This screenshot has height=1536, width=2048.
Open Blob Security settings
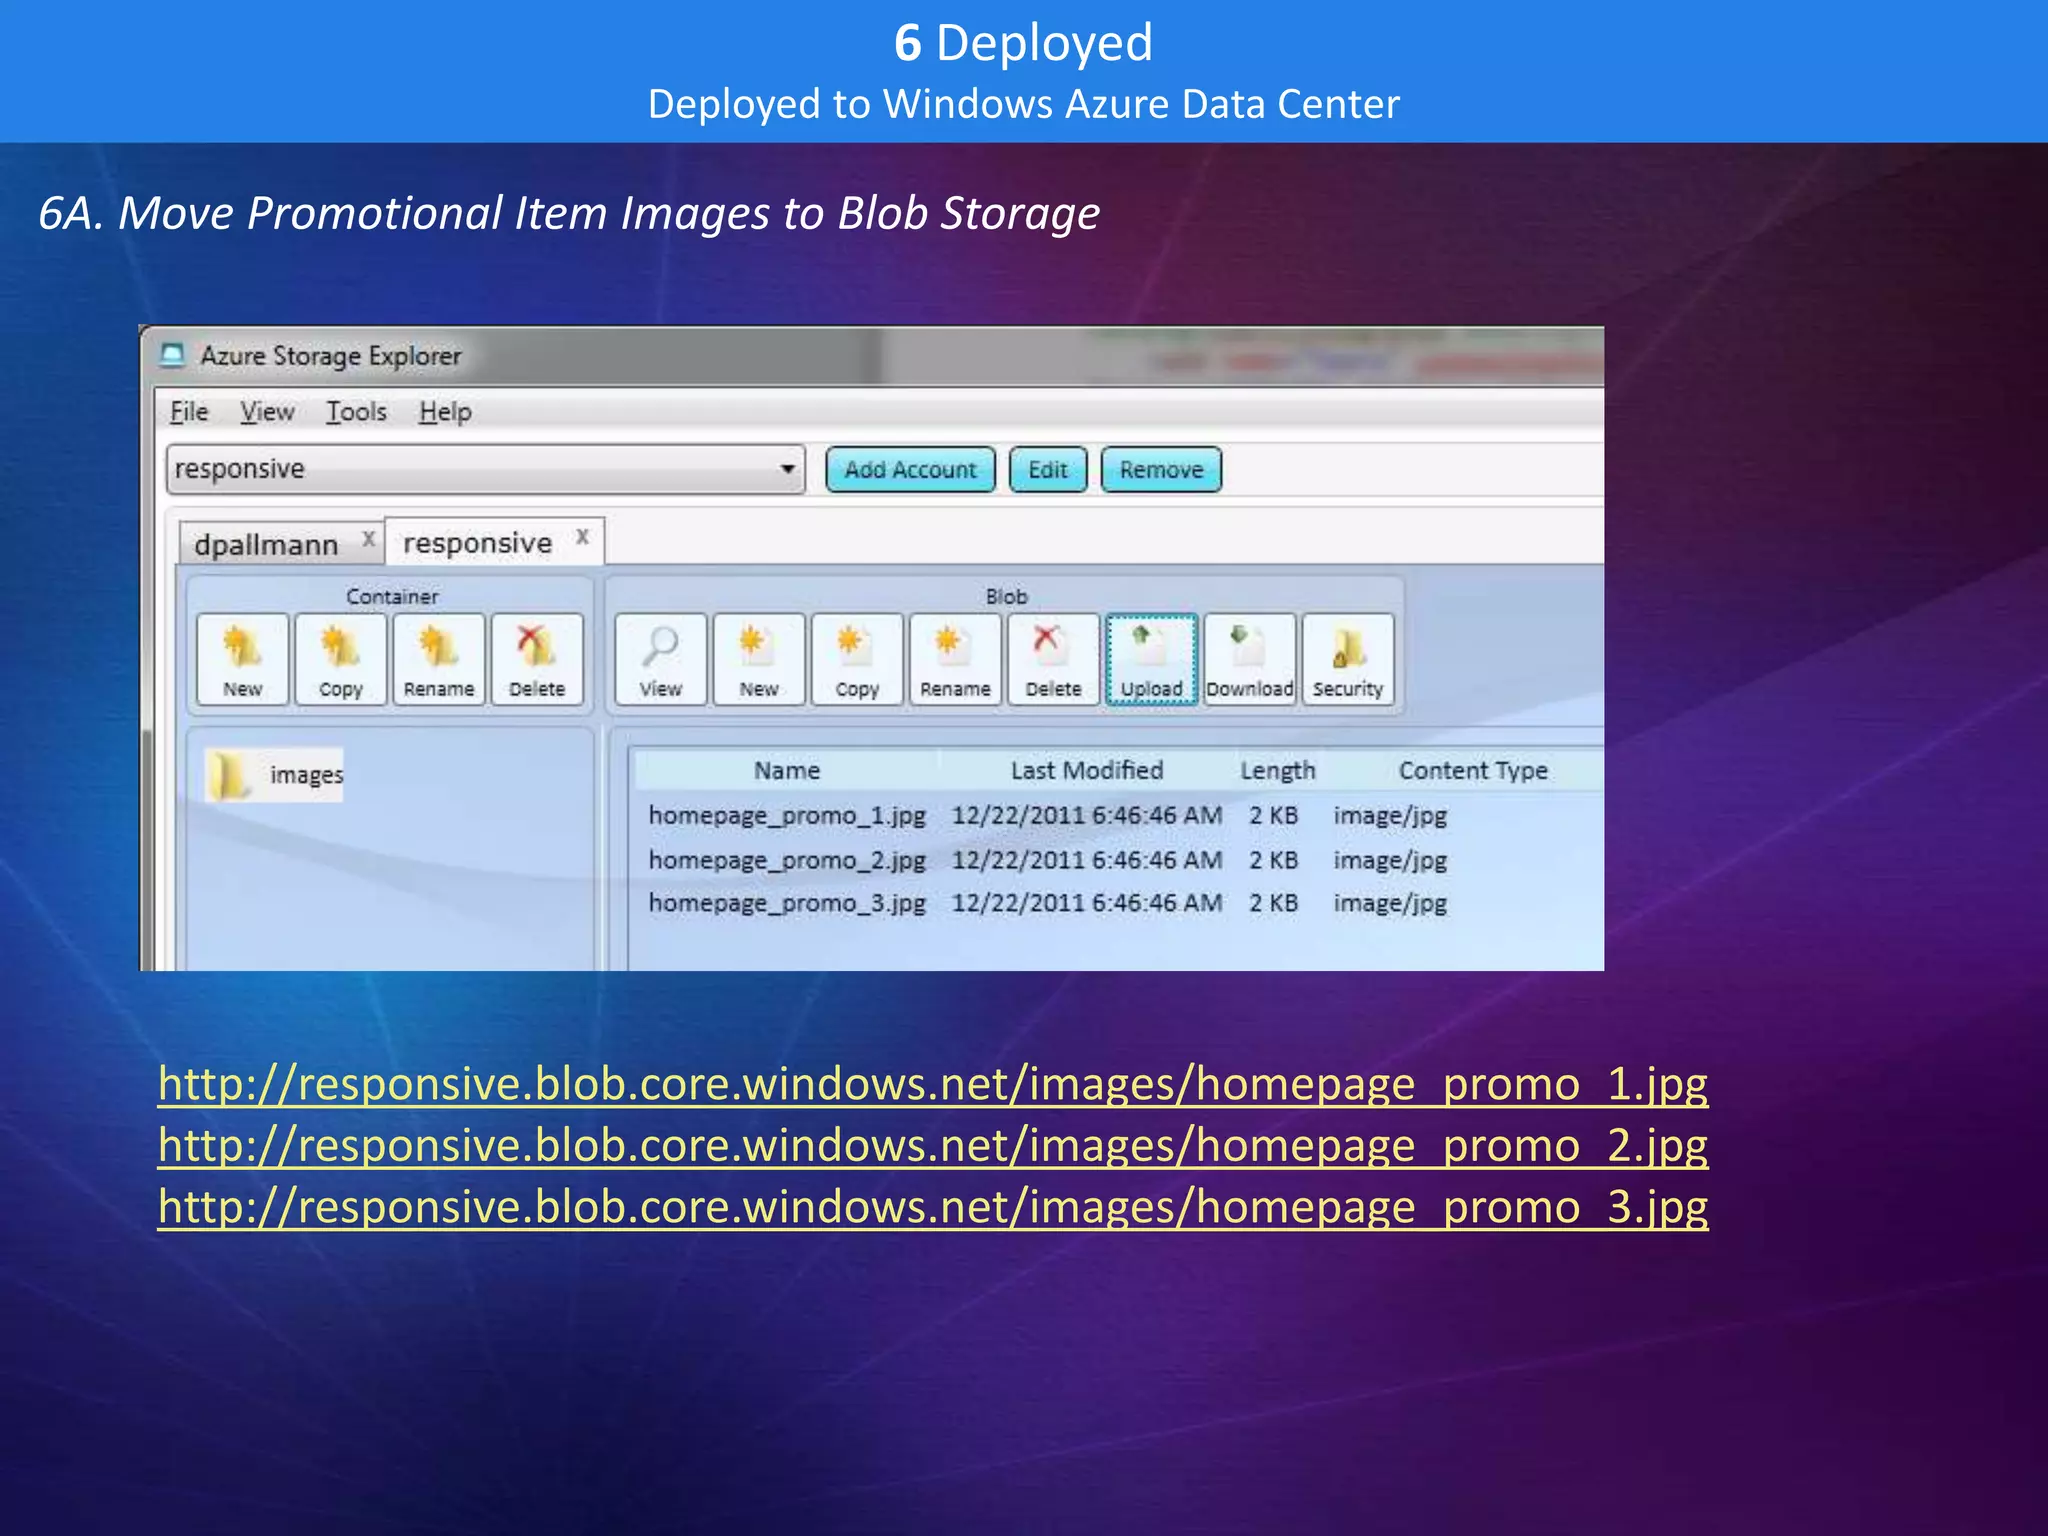pos(1348,660)
